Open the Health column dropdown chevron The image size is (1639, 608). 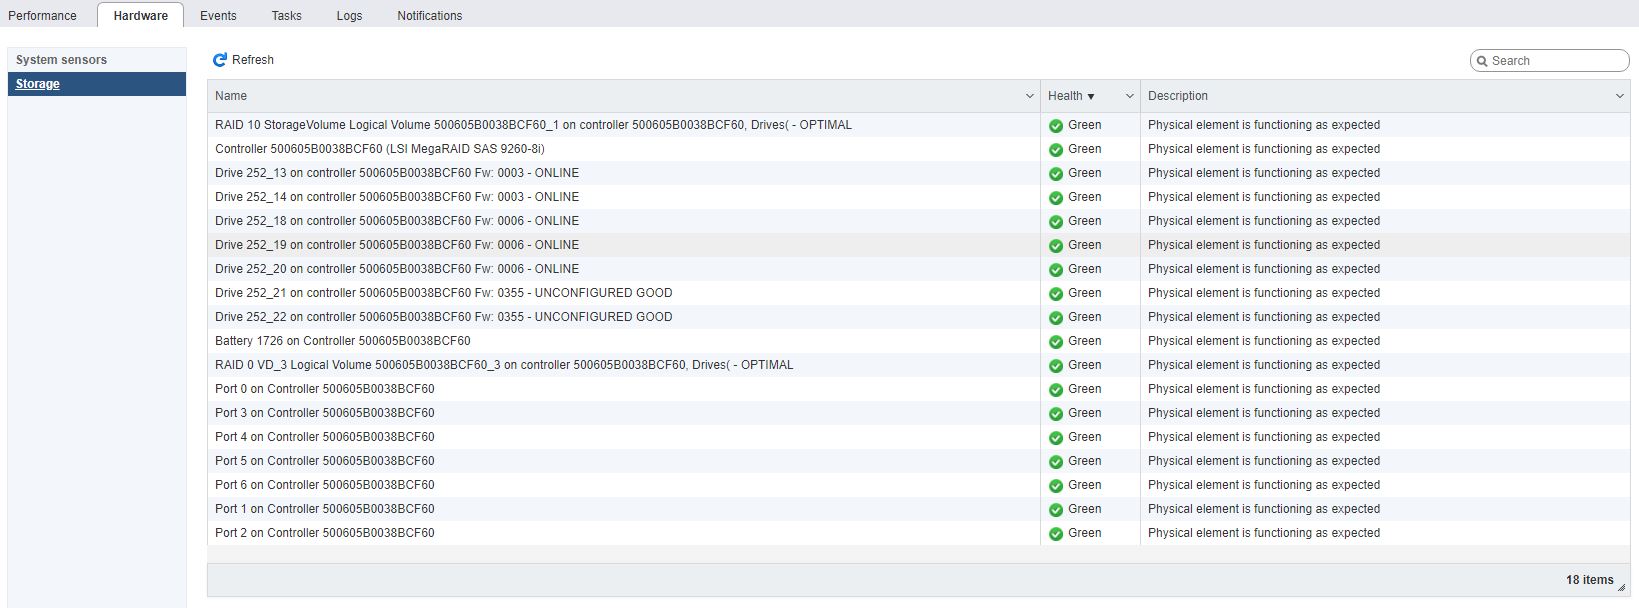[x=1129, y=96]
